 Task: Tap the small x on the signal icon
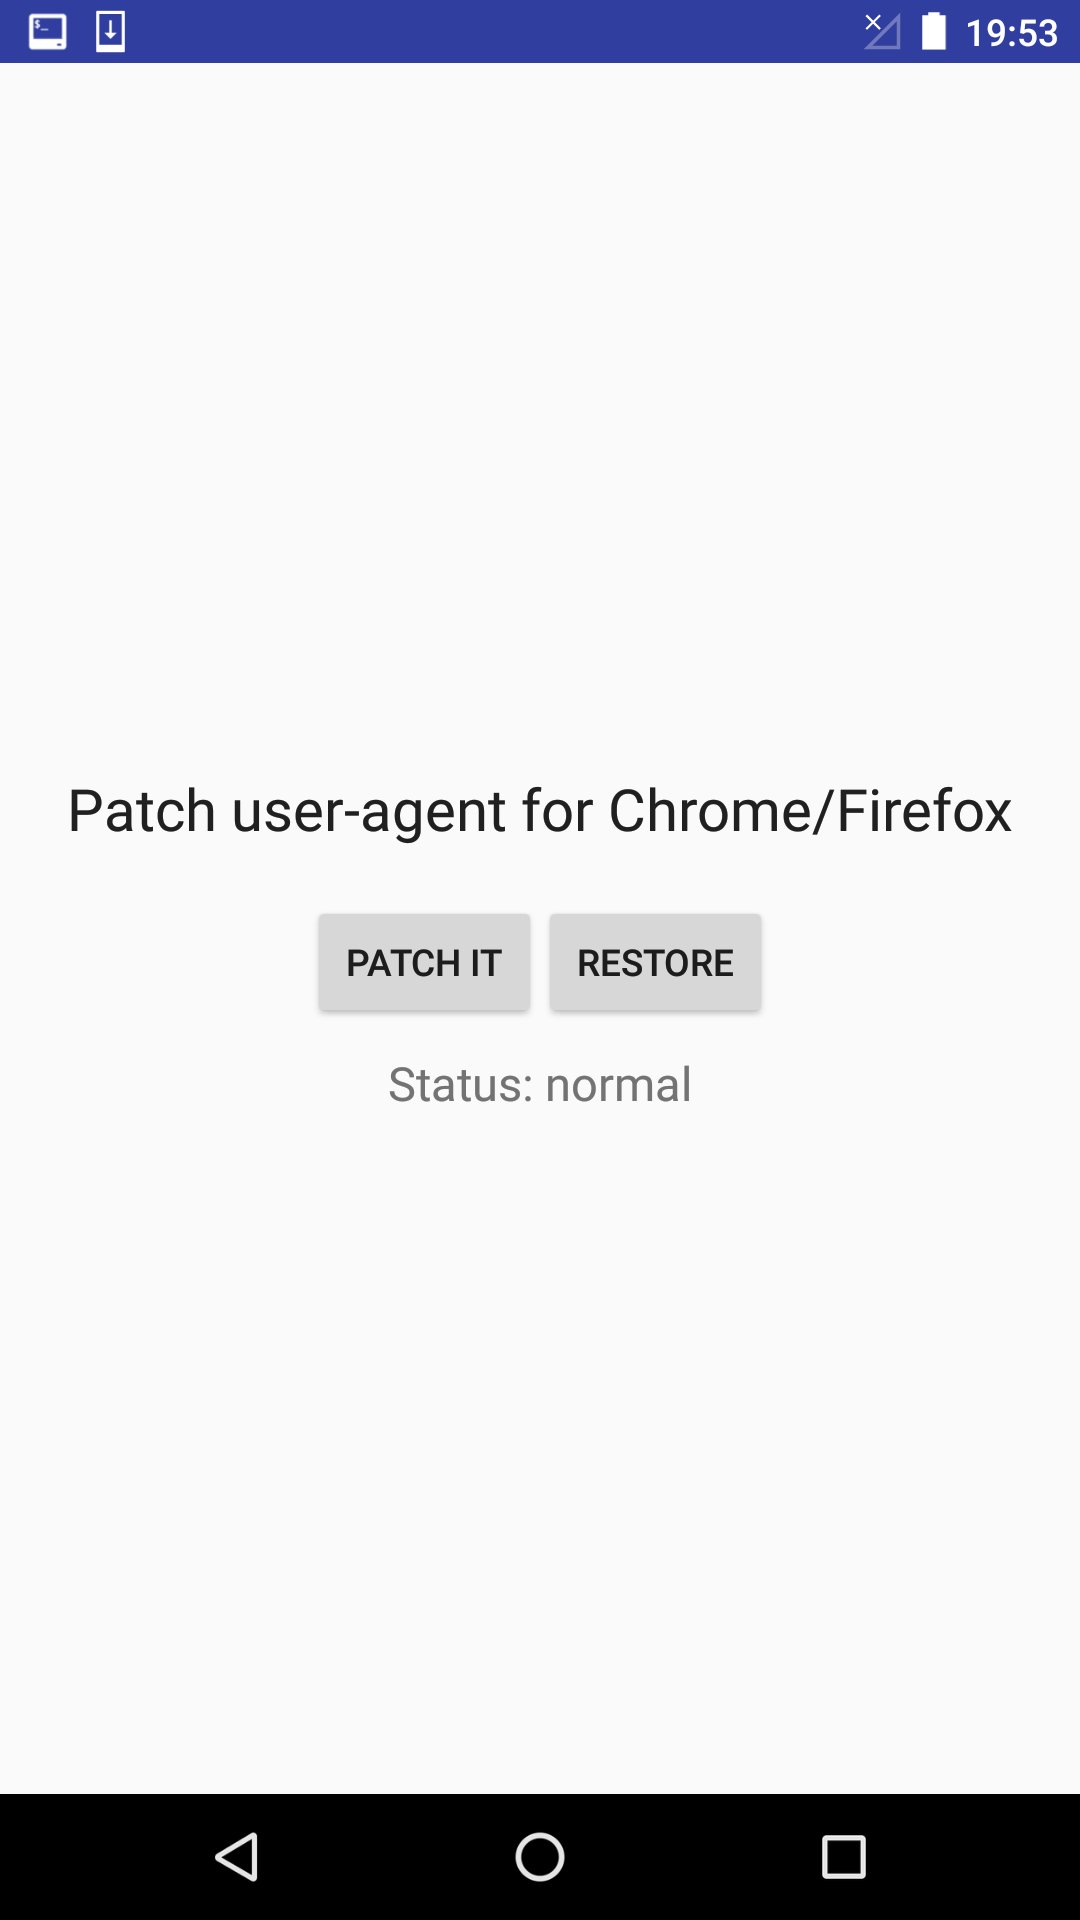coord(873,21)
